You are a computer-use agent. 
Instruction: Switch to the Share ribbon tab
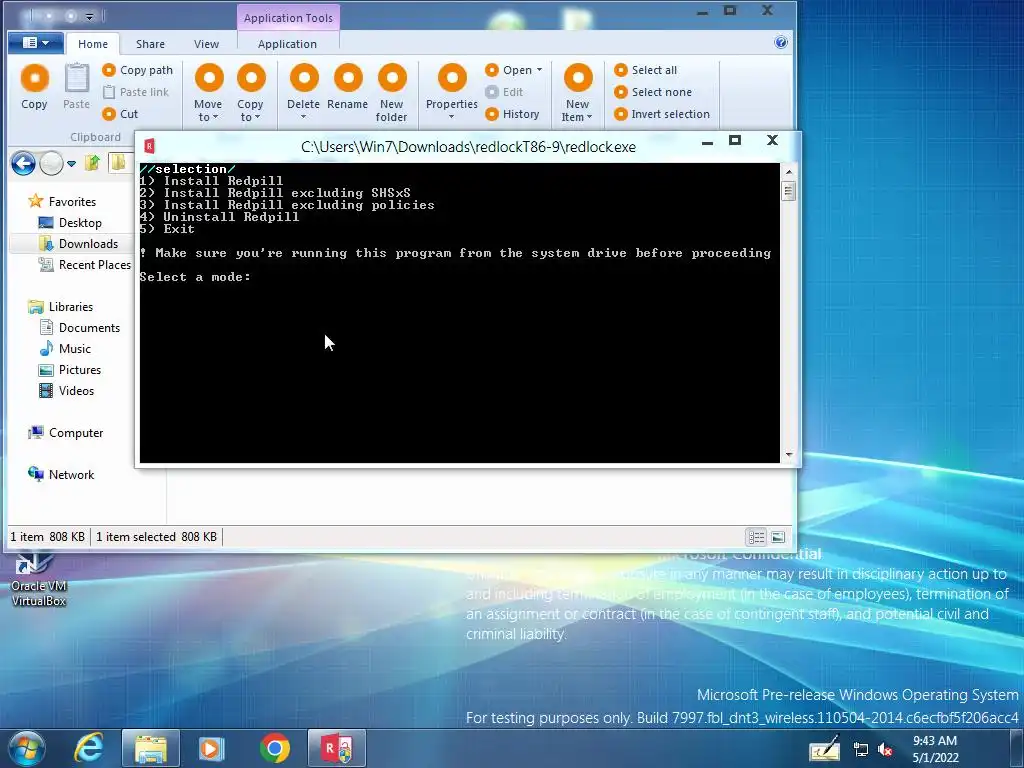click(x=150, y=44)
